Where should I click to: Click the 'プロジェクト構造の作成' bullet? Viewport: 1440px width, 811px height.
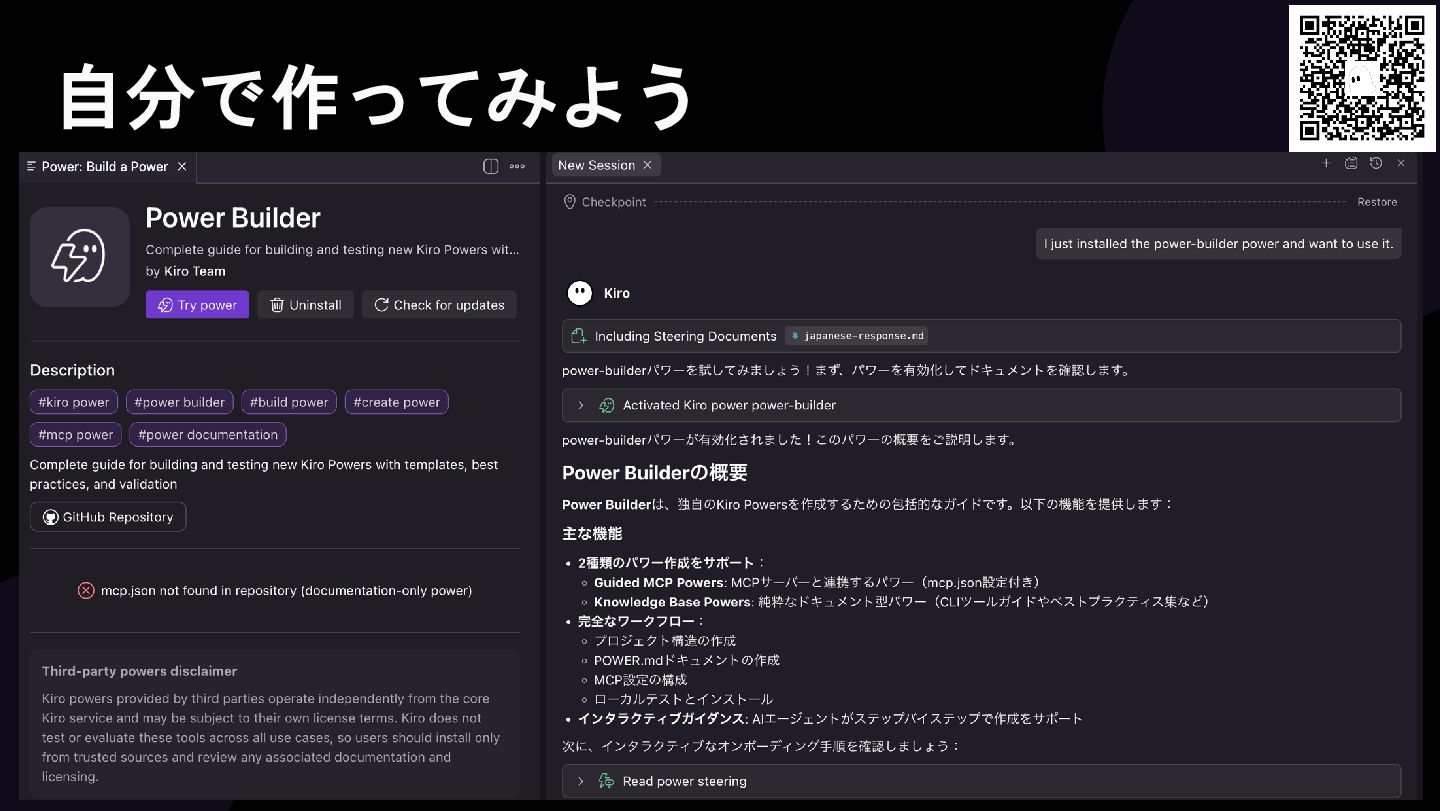click(x=665, y=640)
